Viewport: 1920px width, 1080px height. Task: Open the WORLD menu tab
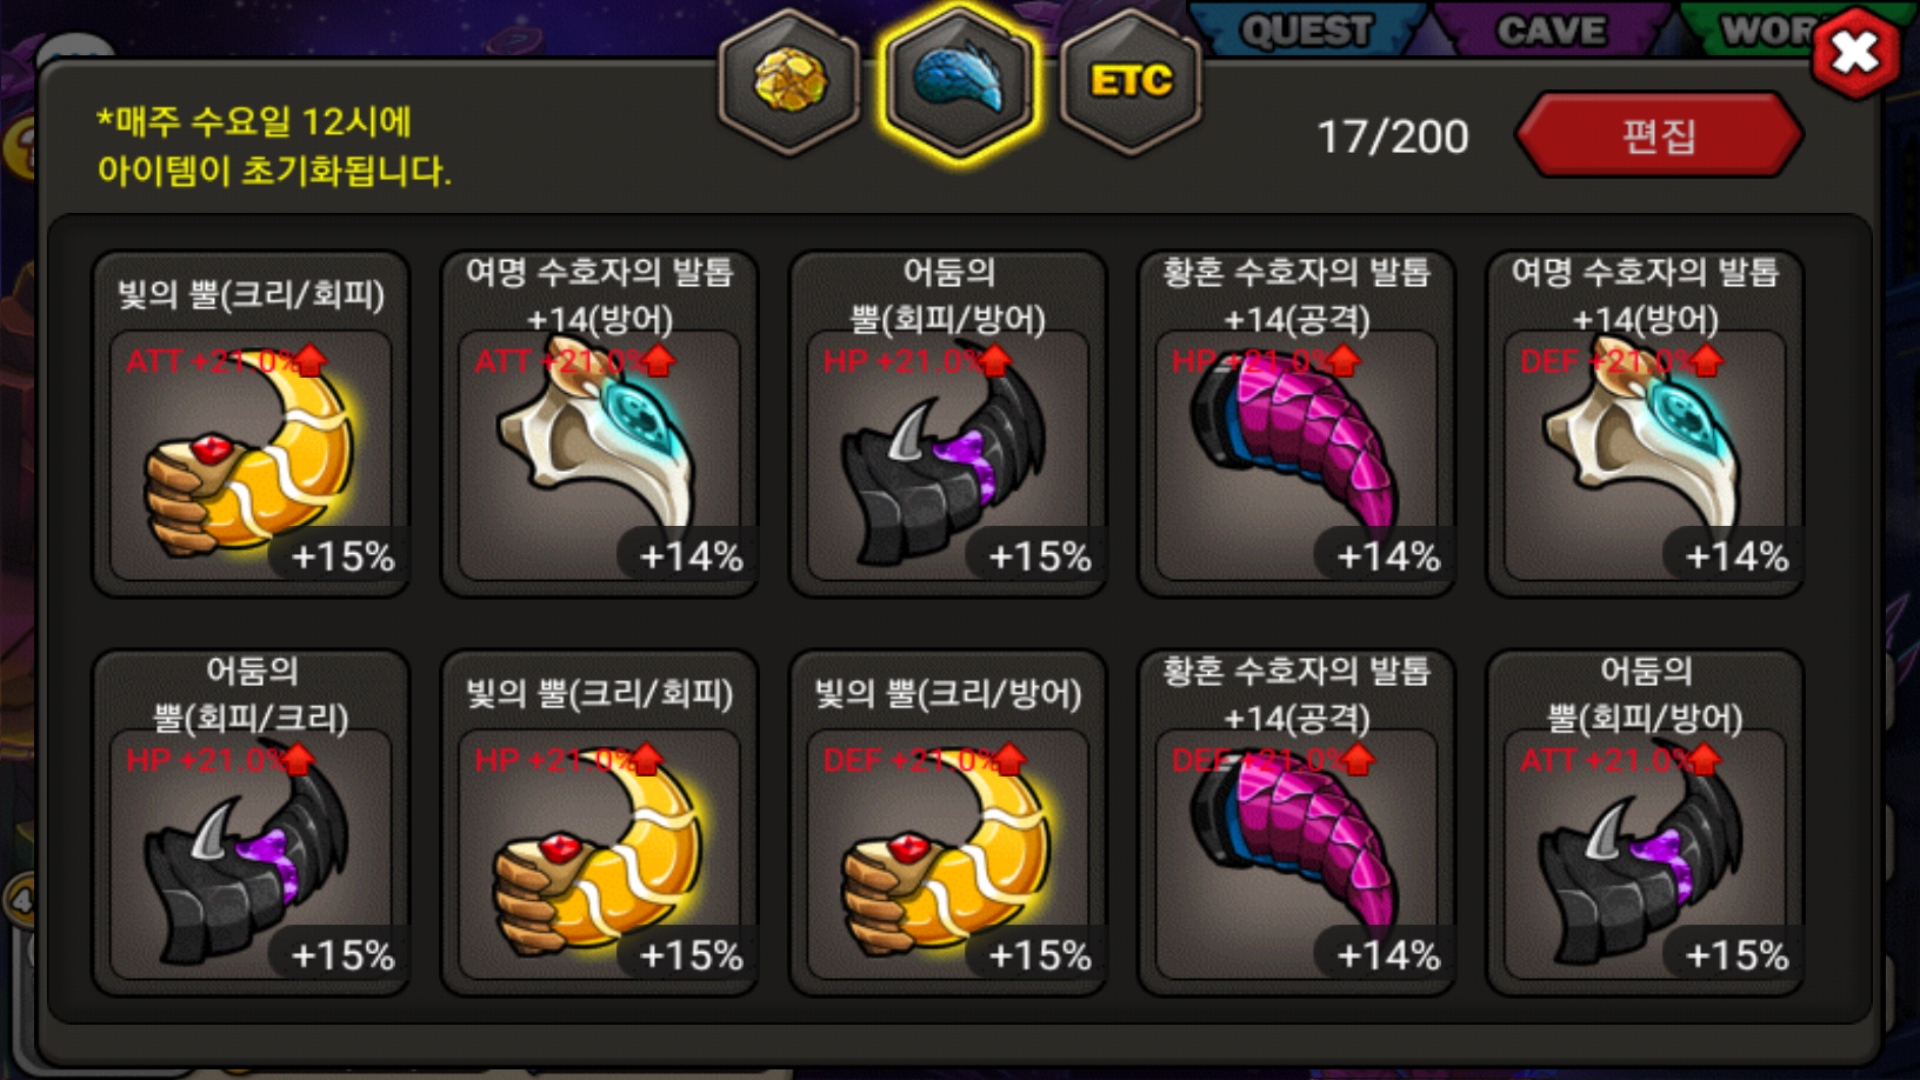[x=1765, y=30]
